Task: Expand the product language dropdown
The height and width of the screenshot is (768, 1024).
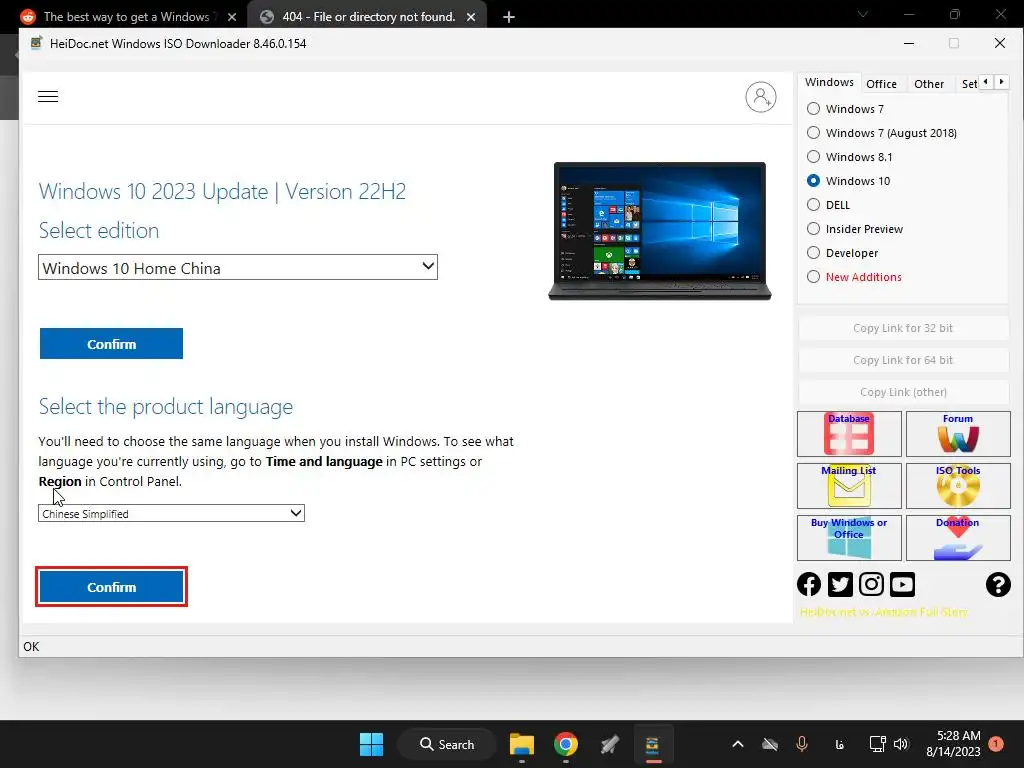Action: coord(171,513)
